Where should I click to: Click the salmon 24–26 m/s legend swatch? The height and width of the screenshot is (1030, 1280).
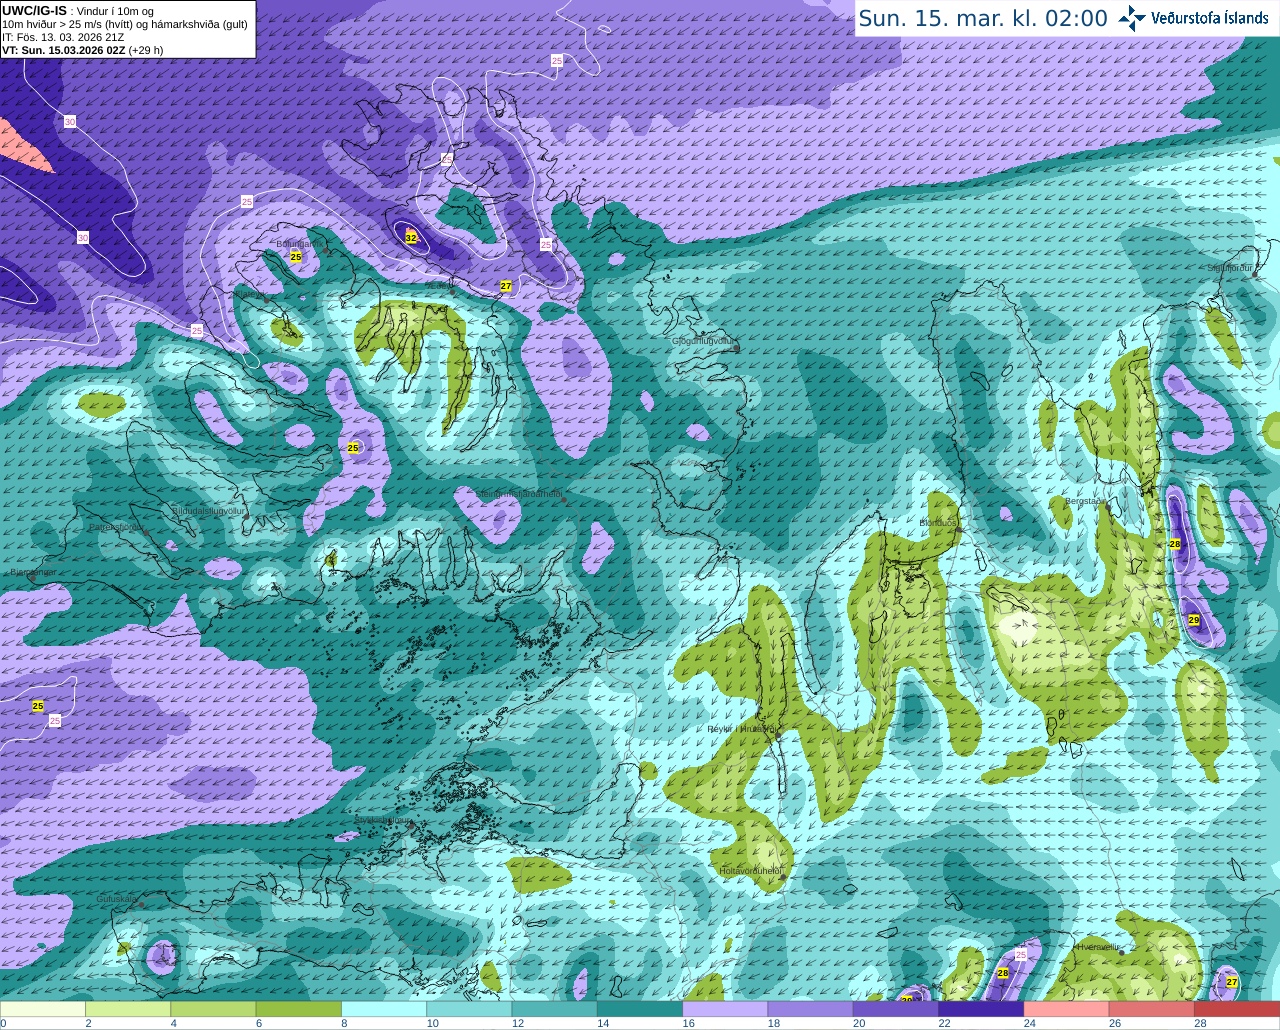1067,1009
